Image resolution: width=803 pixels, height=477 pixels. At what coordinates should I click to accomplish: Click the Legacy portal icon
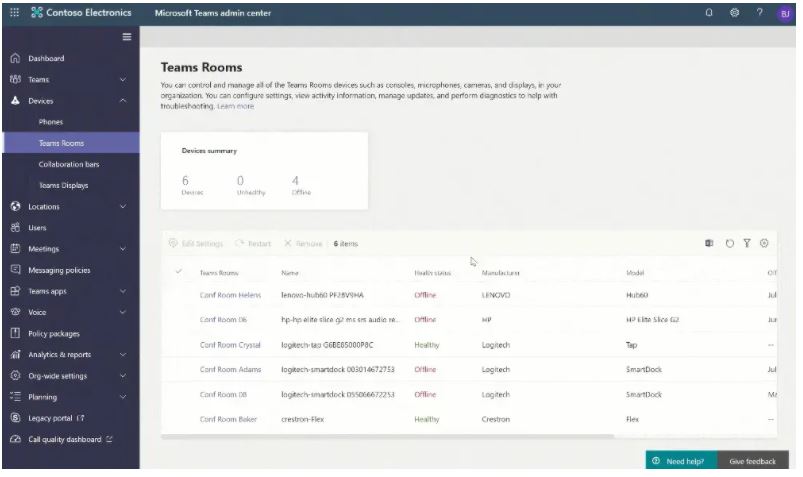pos(15,418)
